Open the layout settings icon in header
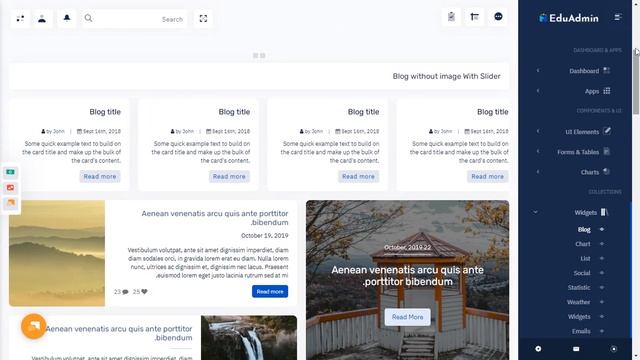The image size is (640, 360). tap(474, 17)
